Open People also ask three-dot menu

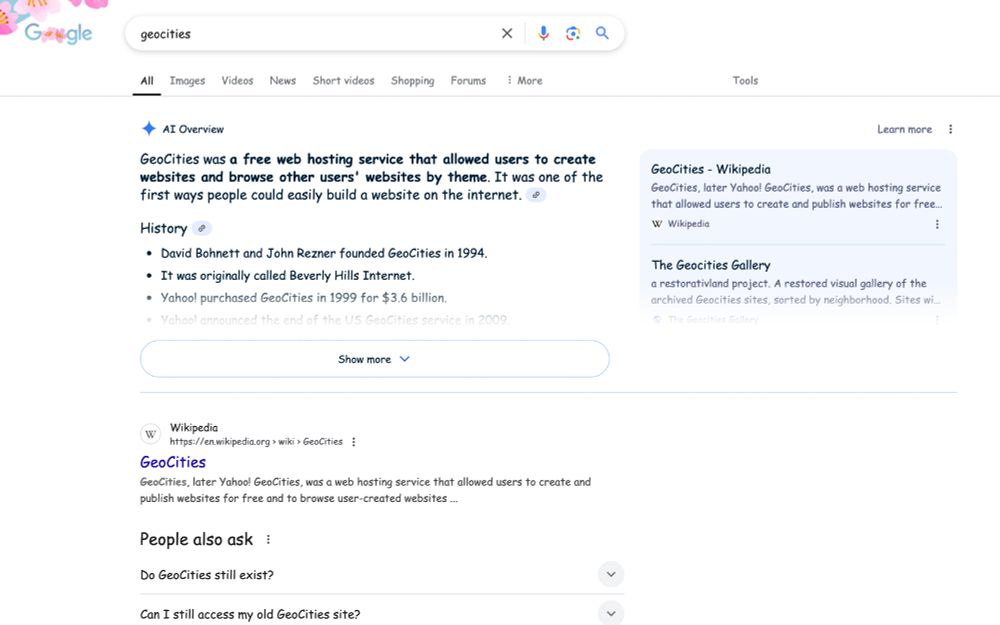tap(268, 540)
